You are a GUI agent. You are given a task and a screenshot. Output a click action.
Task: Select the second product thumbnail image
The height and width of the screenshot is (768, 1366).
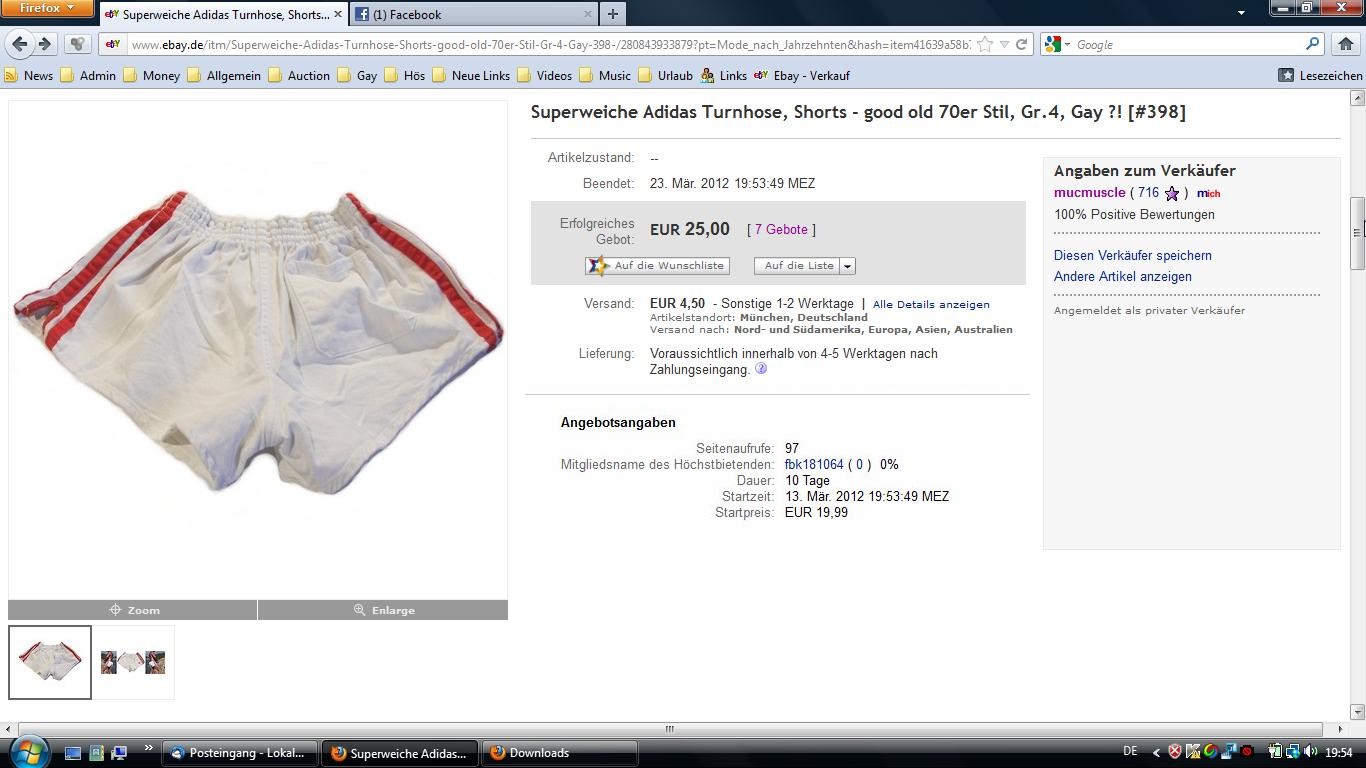pyautogui.click(x=133, y=662)
